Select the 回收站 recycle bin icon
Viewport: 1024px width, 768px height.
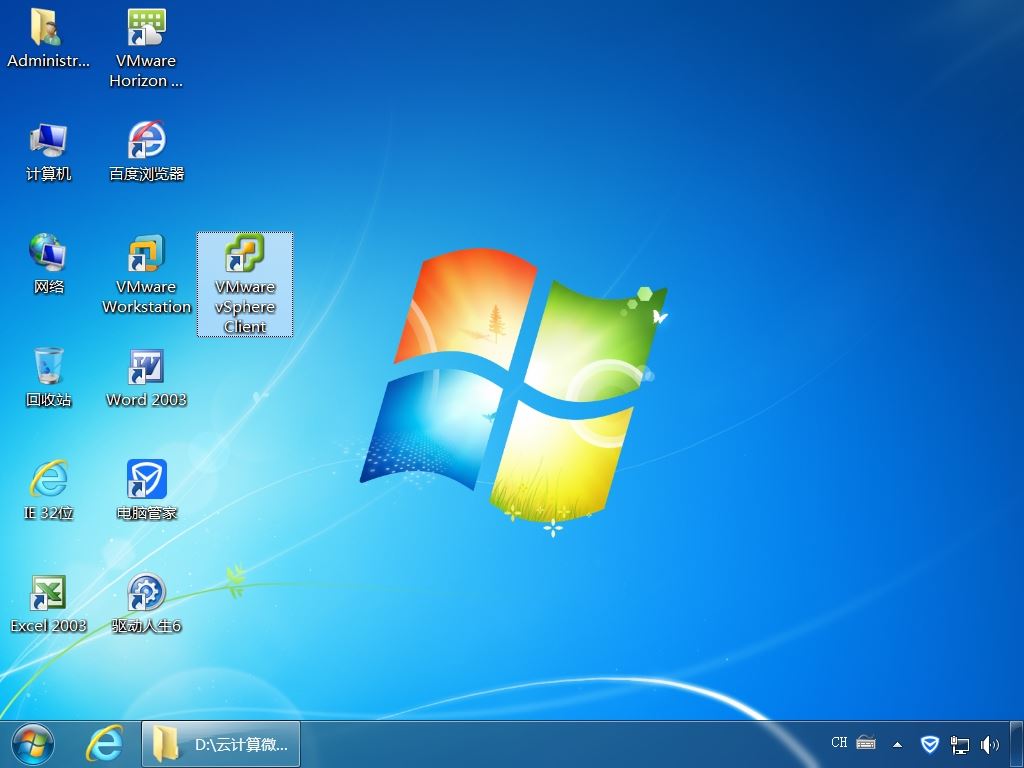point(48,377)
